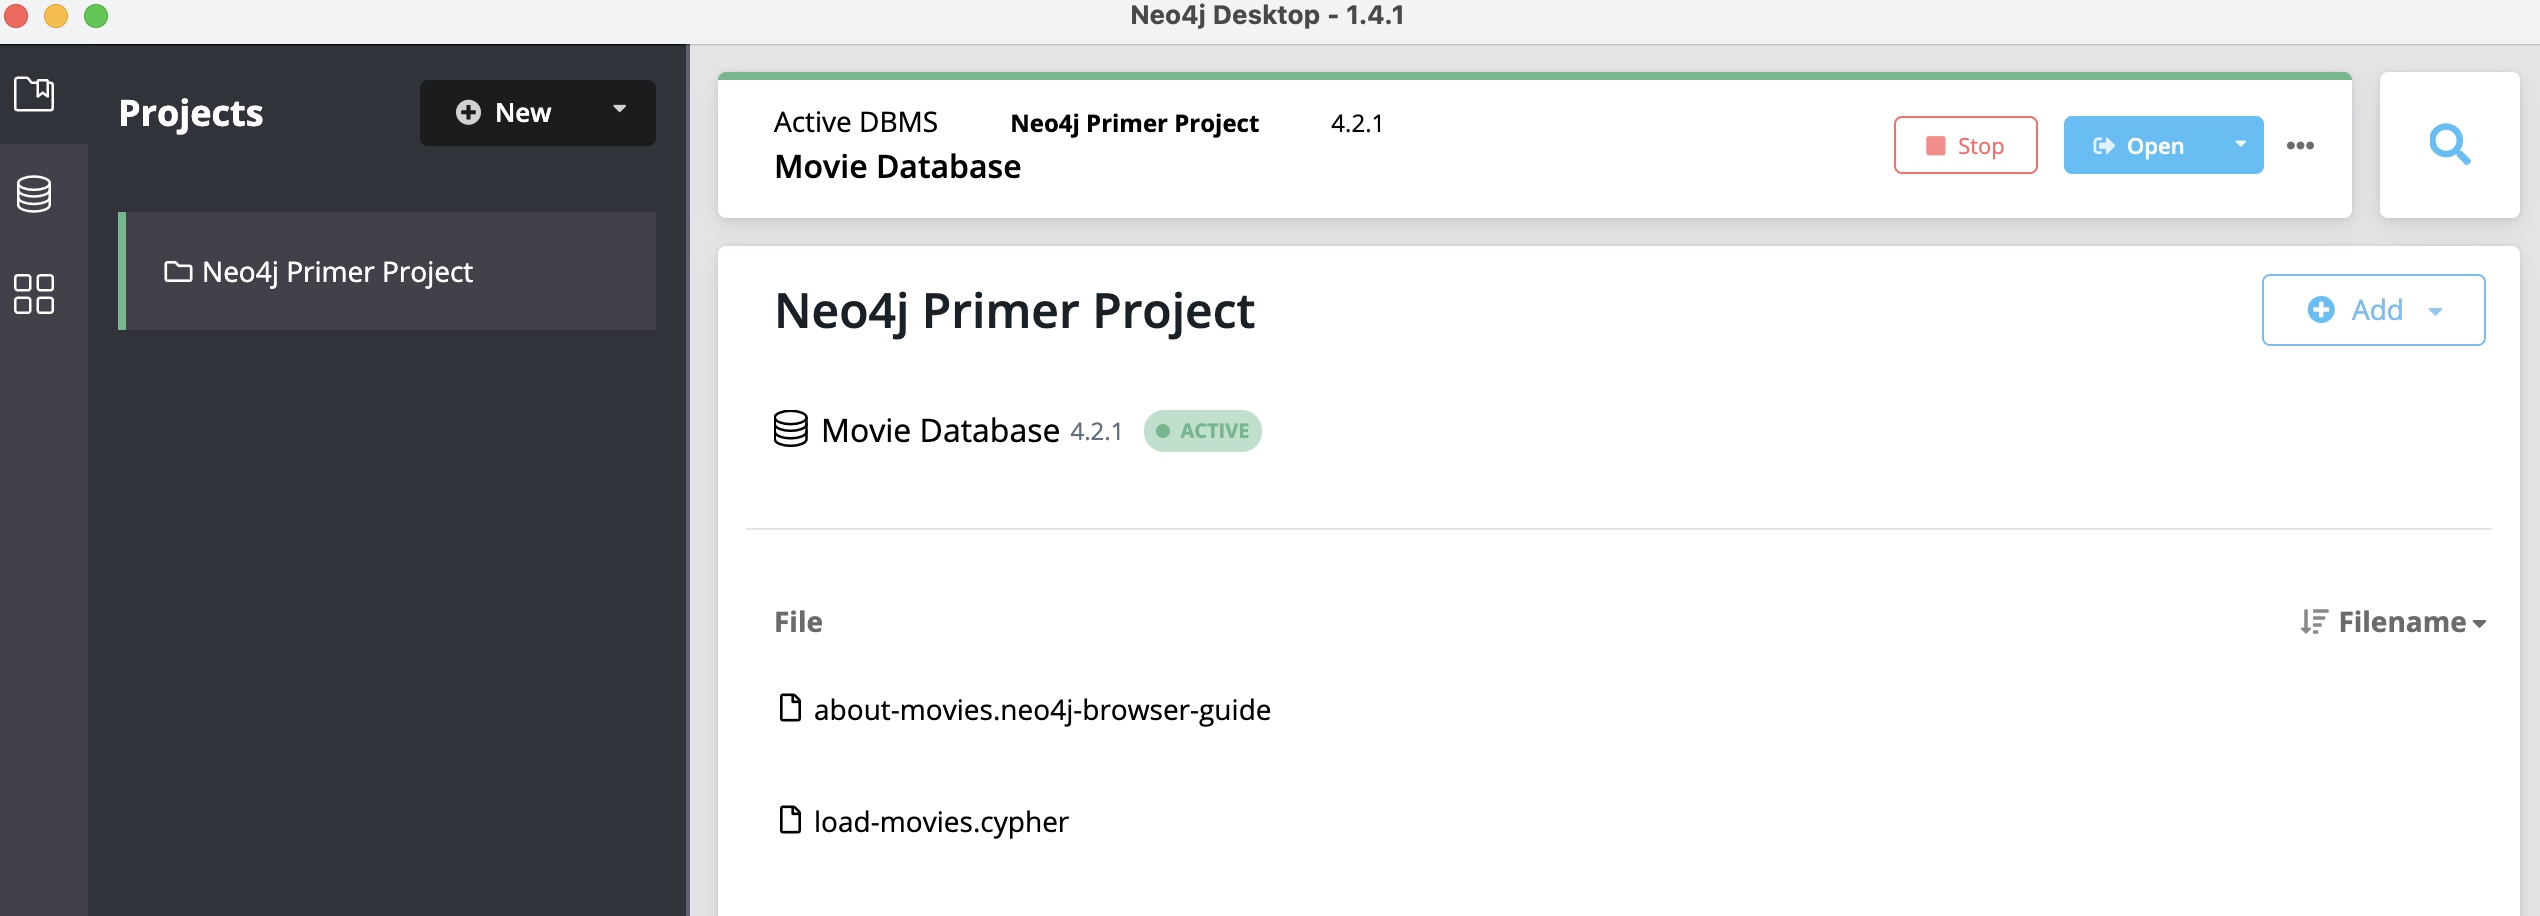Open the Graph Apps grid icon

(x=34, y=294)
